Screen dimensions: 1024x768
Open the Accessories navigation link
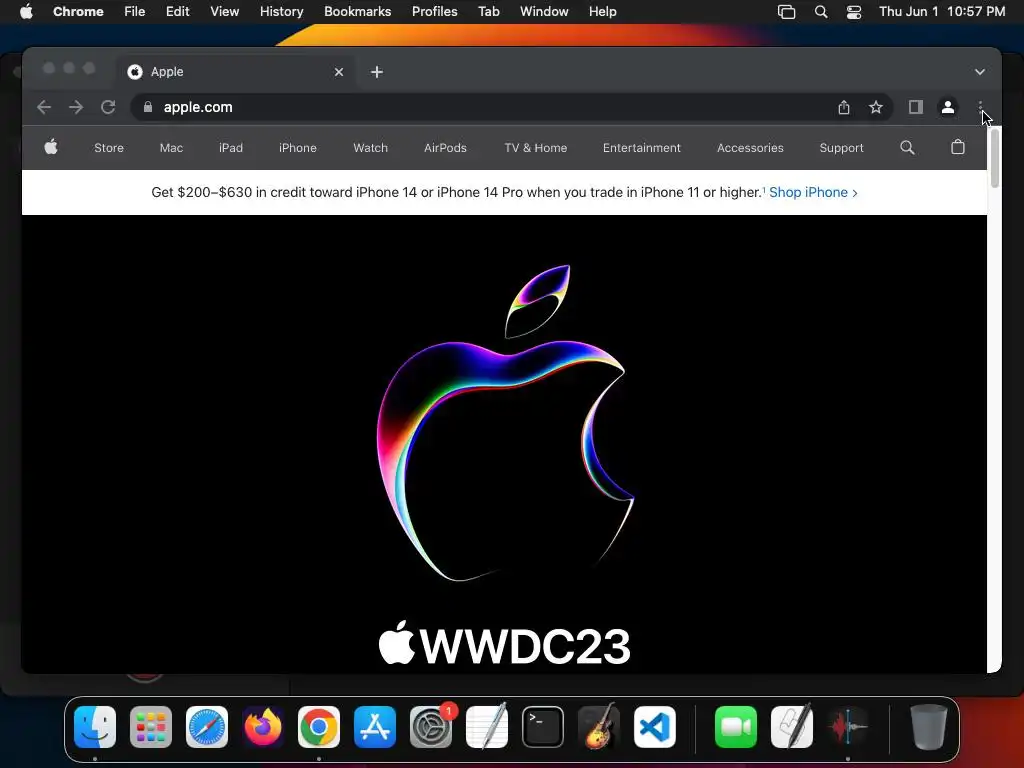tap(750, 148)
